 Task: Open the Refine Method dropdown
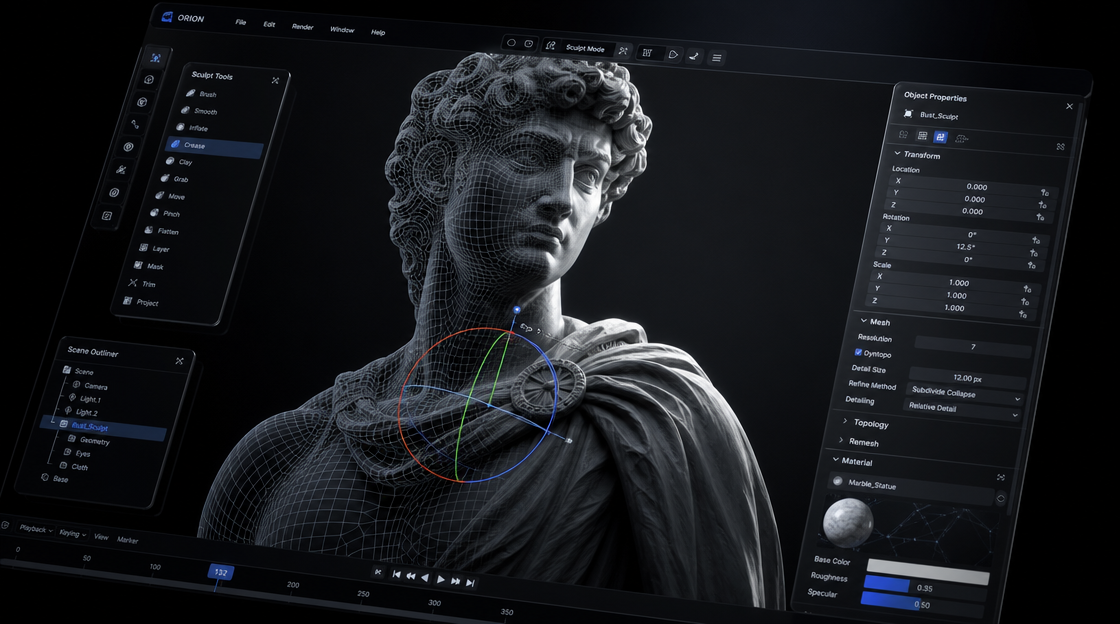point(964,393)
